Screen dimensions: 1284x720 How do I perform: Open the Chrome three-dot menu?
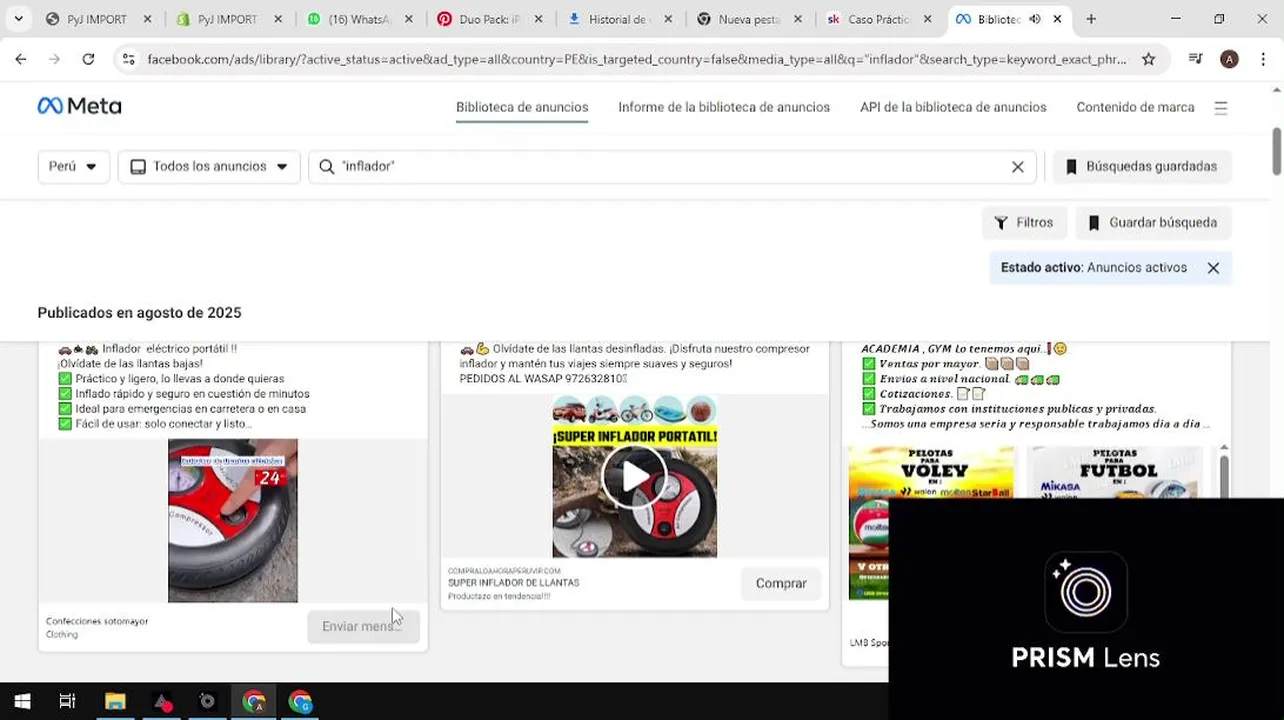[1264, 59]
